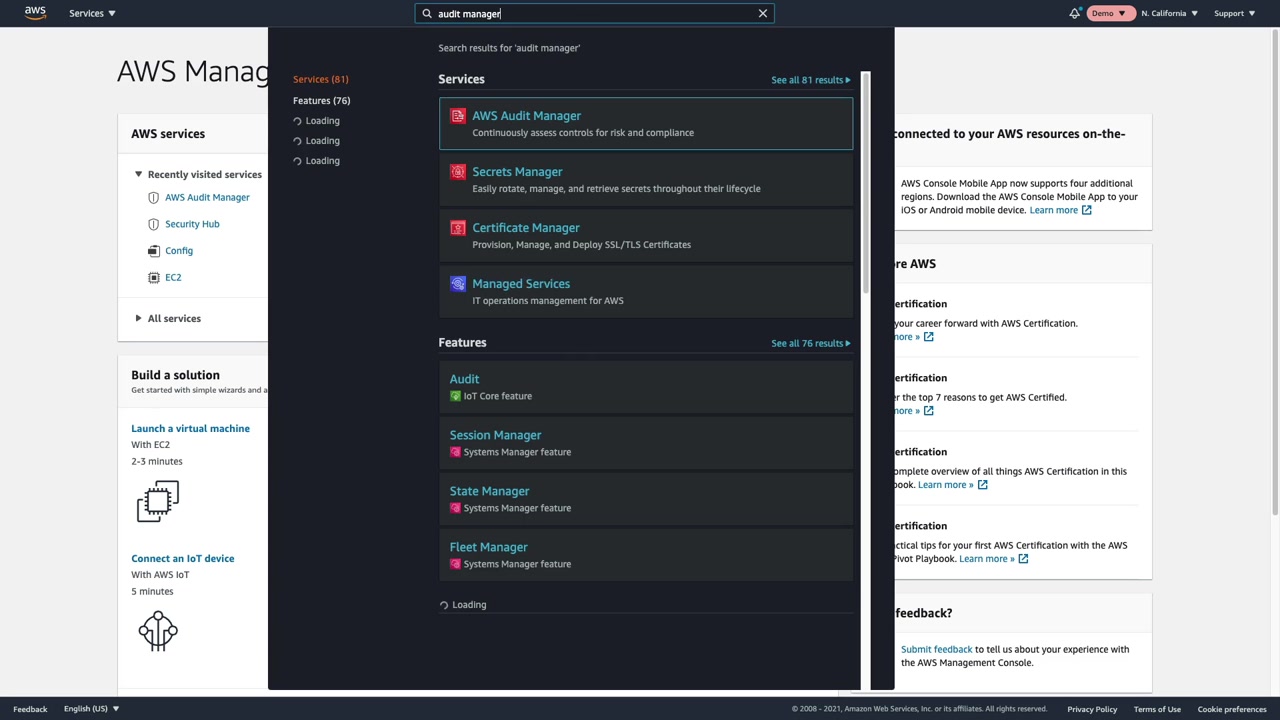The image size is (1280, 720).
Task: Open Config from recently visited services
Action: 179,251
